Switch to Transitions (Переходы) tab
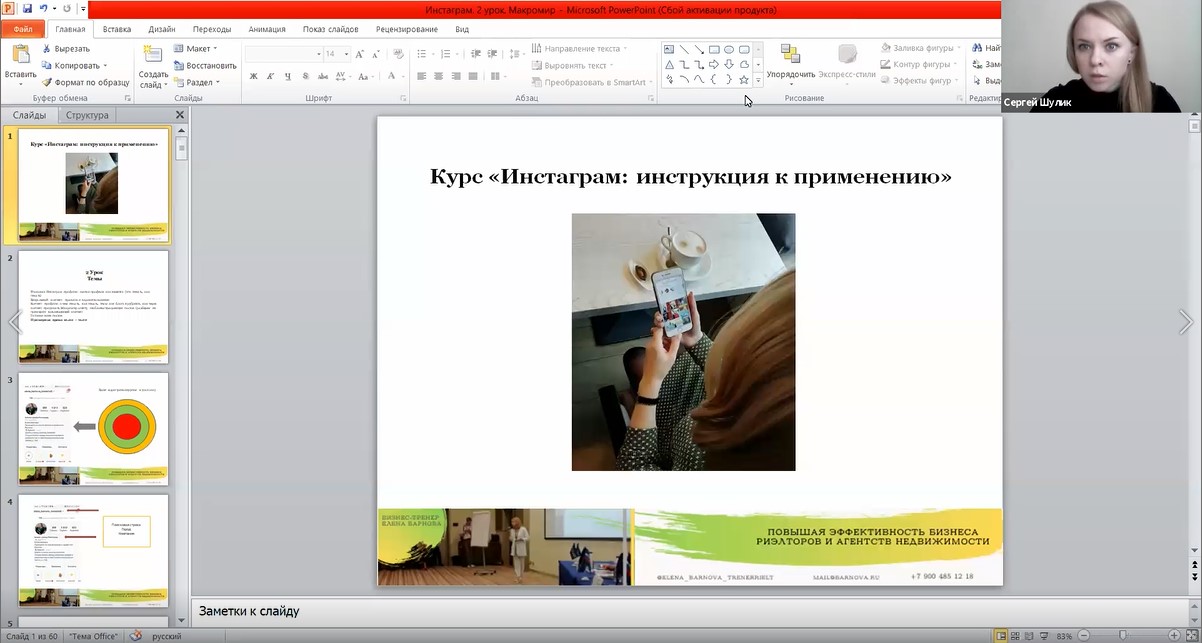 click(212, 29)
